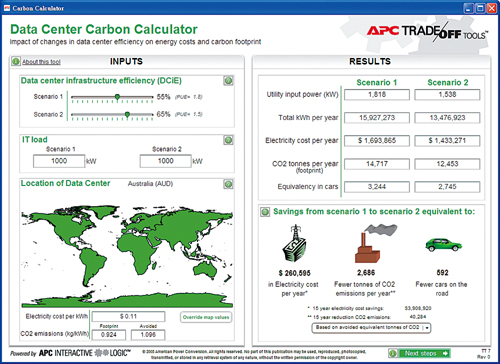Viewport: 500px width, 364px height.
Task: Click the Footprint CO2 emissions field
Action: 109,335
